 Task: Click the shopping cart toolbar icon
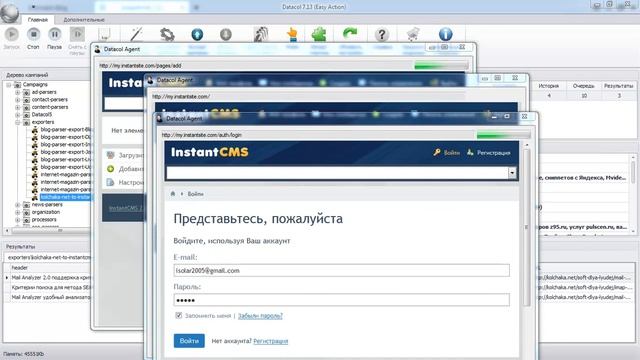pos(413,35)
